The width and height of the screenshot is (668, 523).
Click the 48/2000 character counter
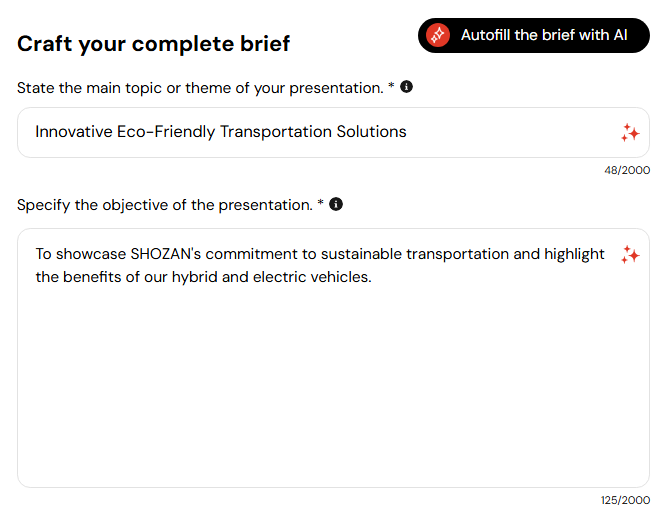click(626, 170)
